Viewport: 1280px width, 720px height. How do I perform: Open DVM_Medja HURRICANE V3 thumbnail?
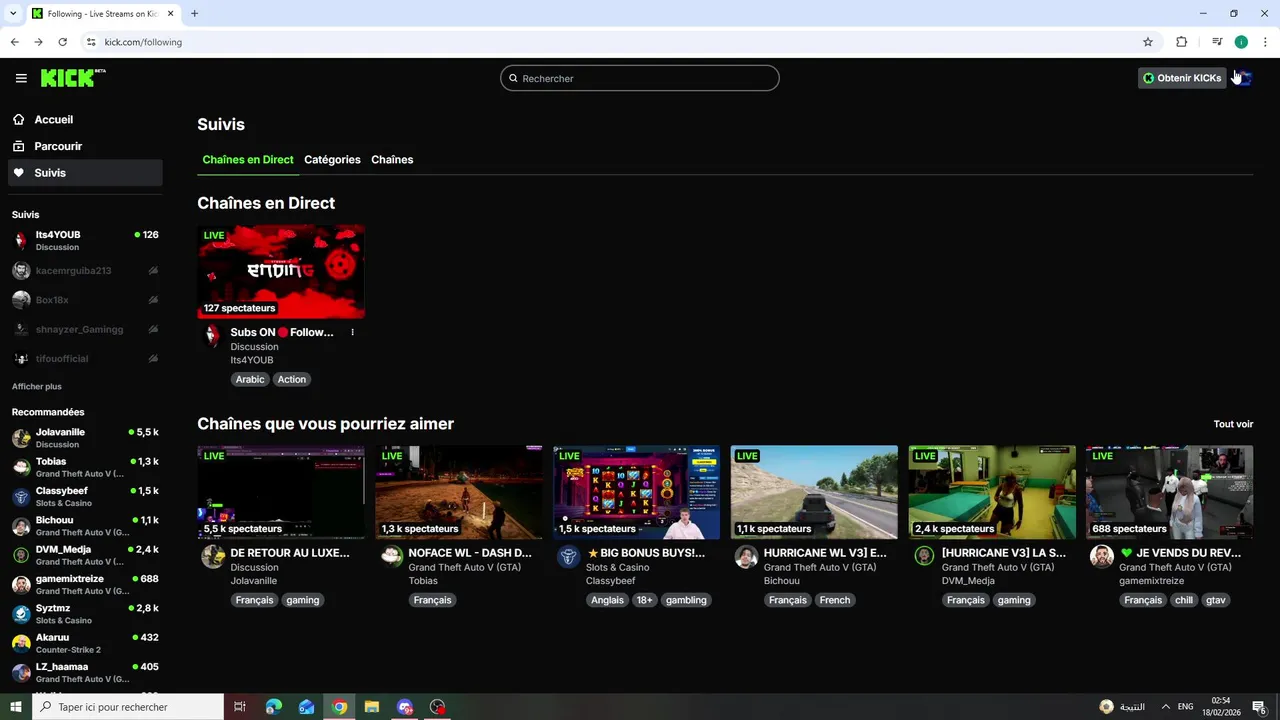click(x=992, y=492)
